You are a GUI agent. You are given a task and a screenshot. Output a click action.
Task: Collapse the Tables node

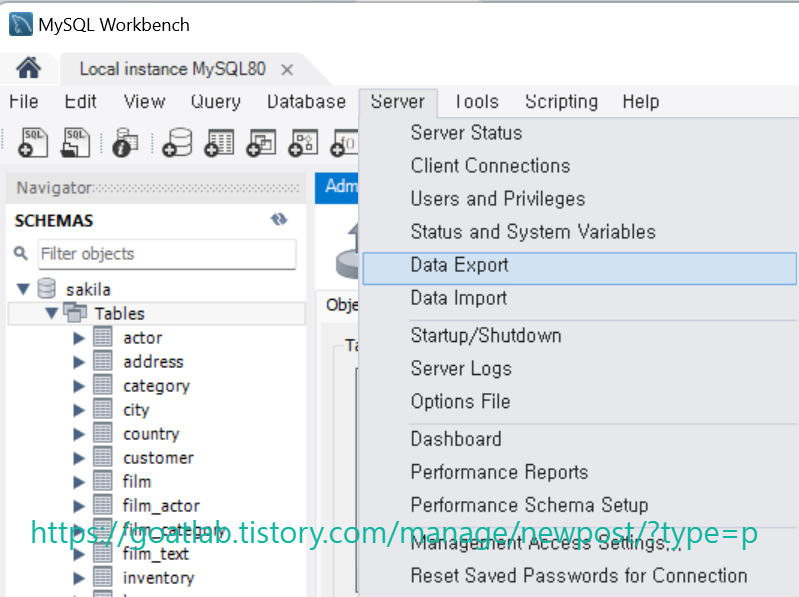point(51,313)
